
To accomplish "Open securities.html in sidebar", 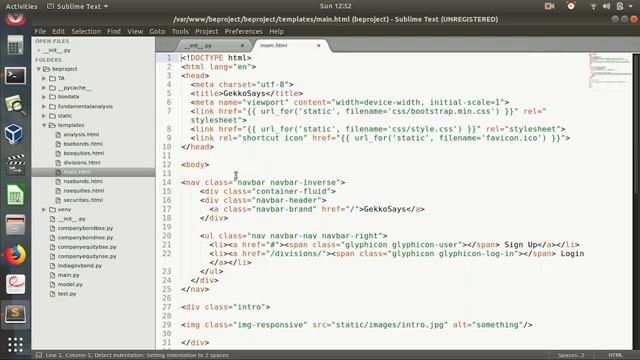I will click(83, 200).
